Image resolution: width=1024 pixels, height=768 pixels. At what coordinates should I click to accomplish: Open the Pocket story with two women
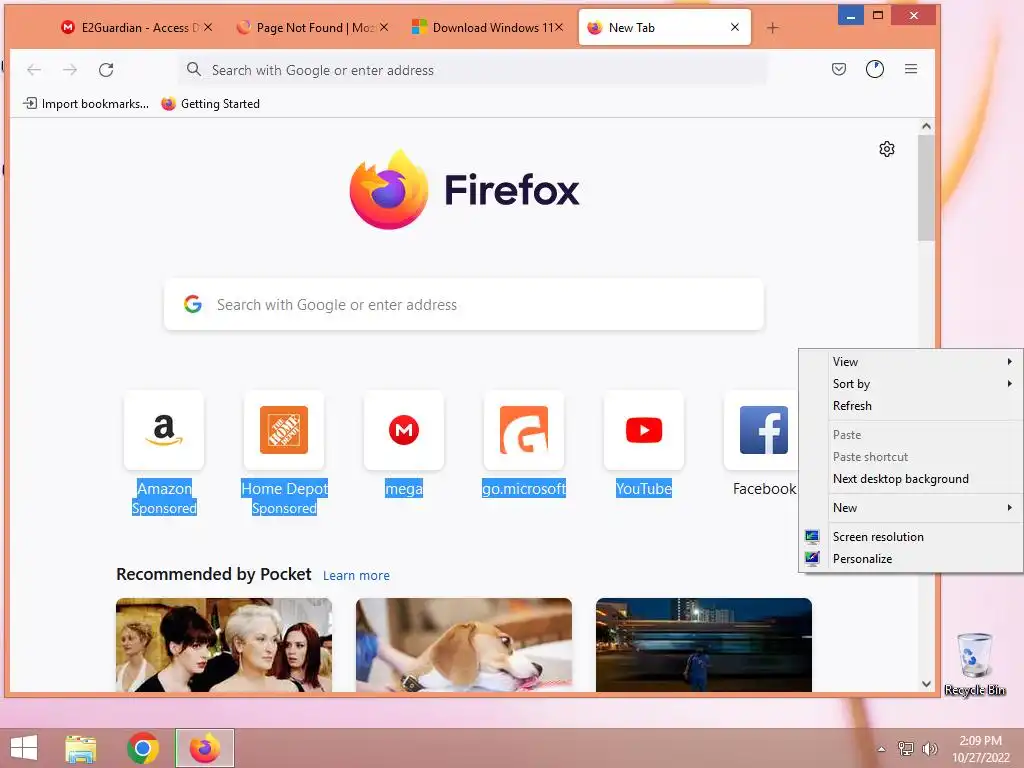(224, 645)
